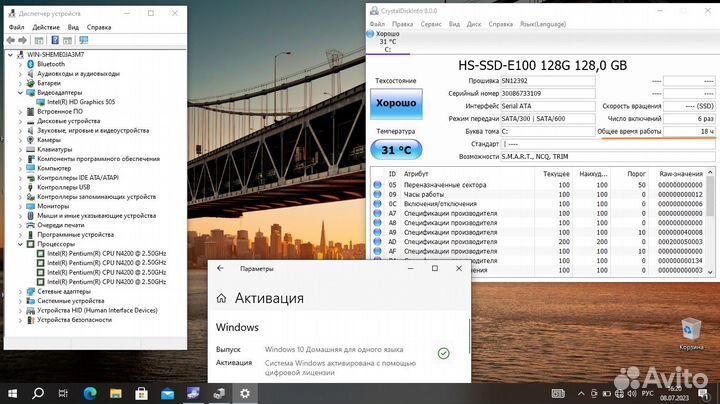Collapse the Процессоры node
Image resolution: width=720 pixels, height=404 pixels.
click(x=20, y=244)
